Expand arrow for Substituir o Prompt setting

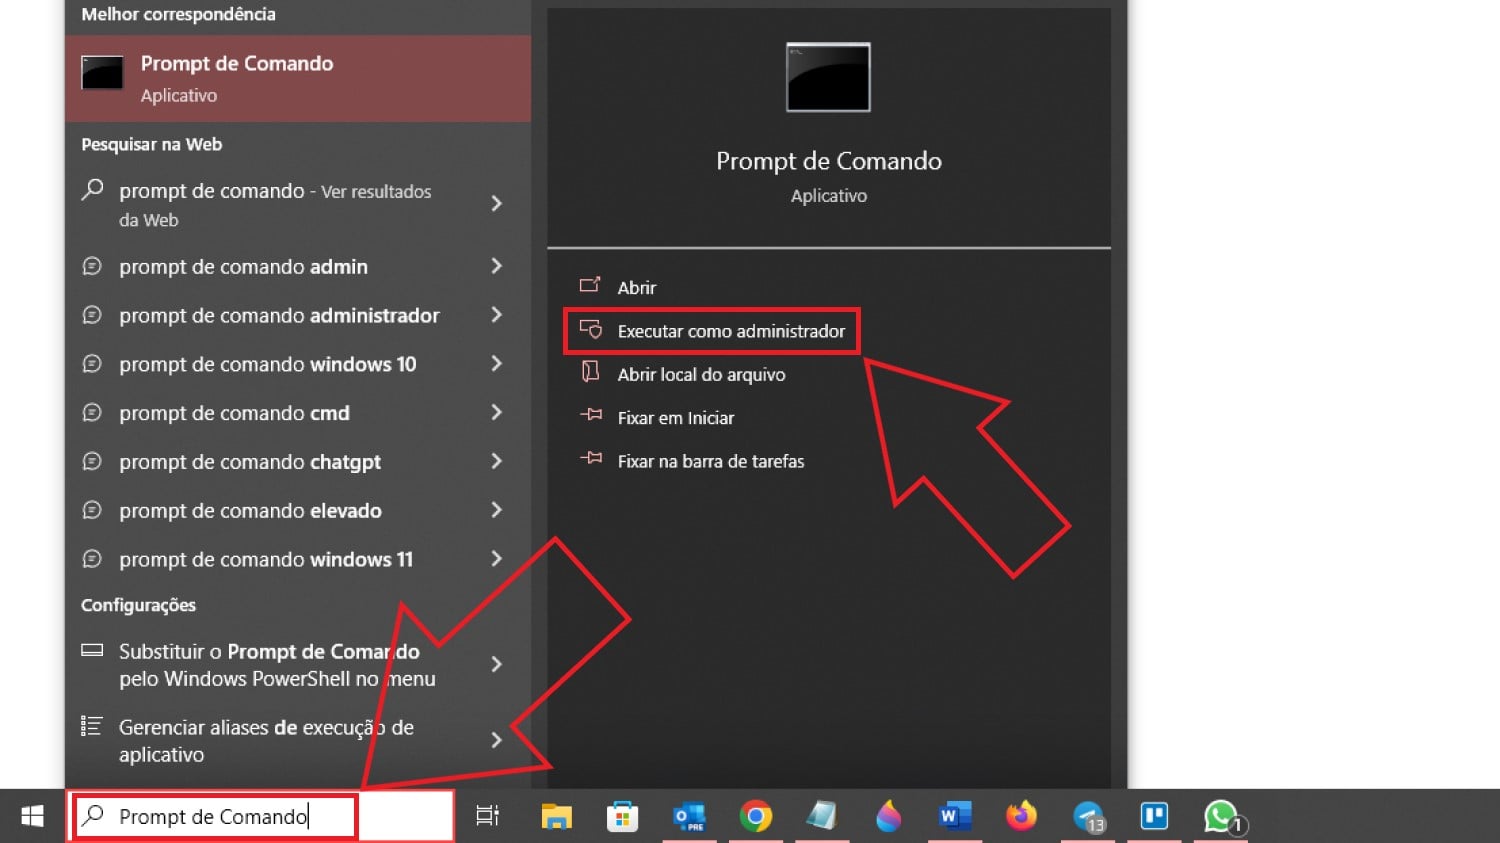pos(497,664)
